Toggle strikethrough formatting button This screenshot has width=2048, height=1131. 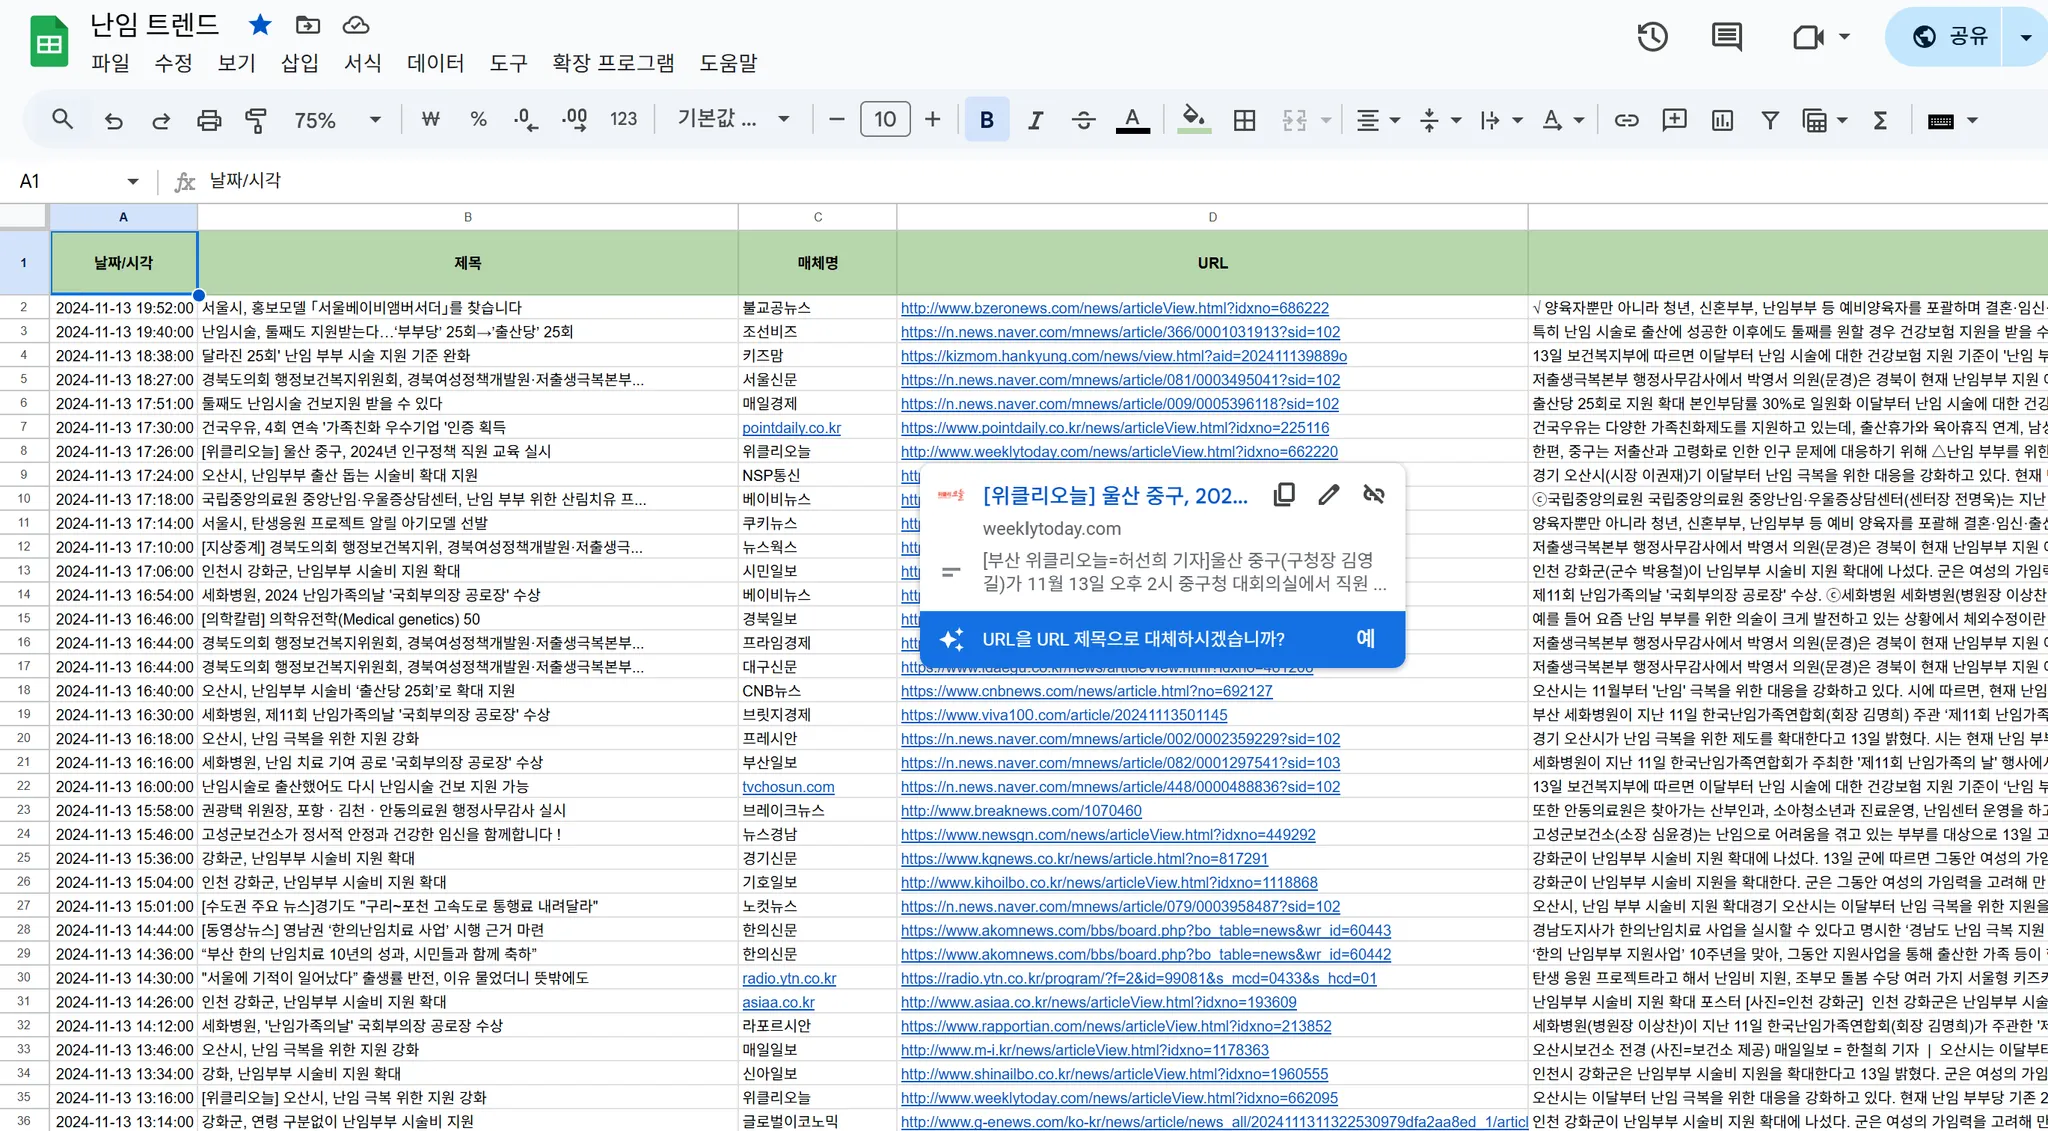tap(1083, 120)
